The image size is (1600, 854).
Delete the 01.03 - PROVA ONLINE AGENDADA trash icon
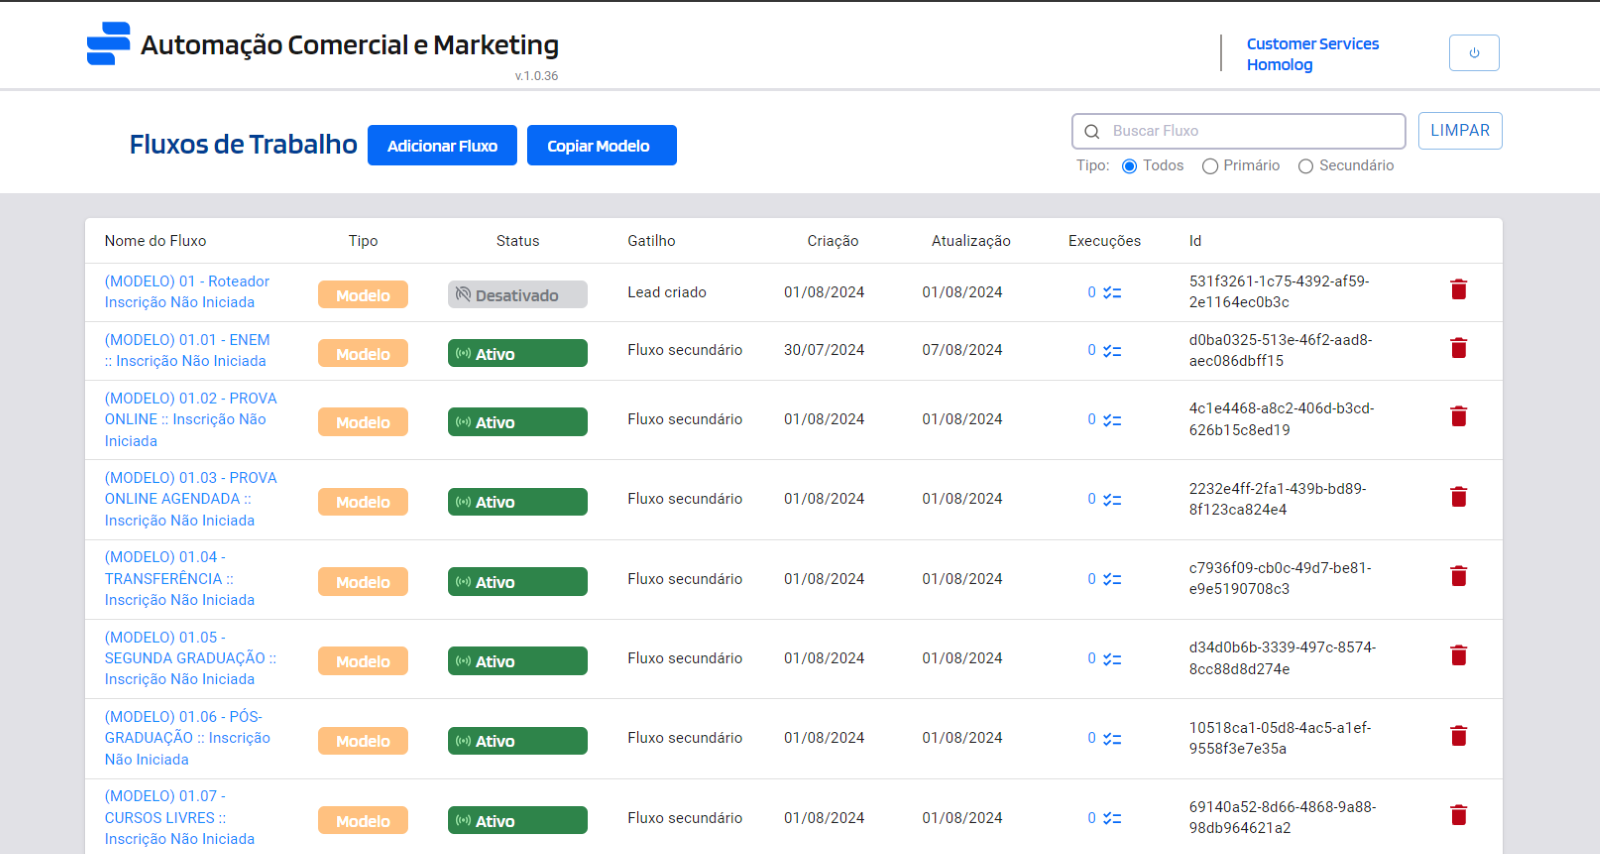pyautogui.click(x=1459, y=497)
